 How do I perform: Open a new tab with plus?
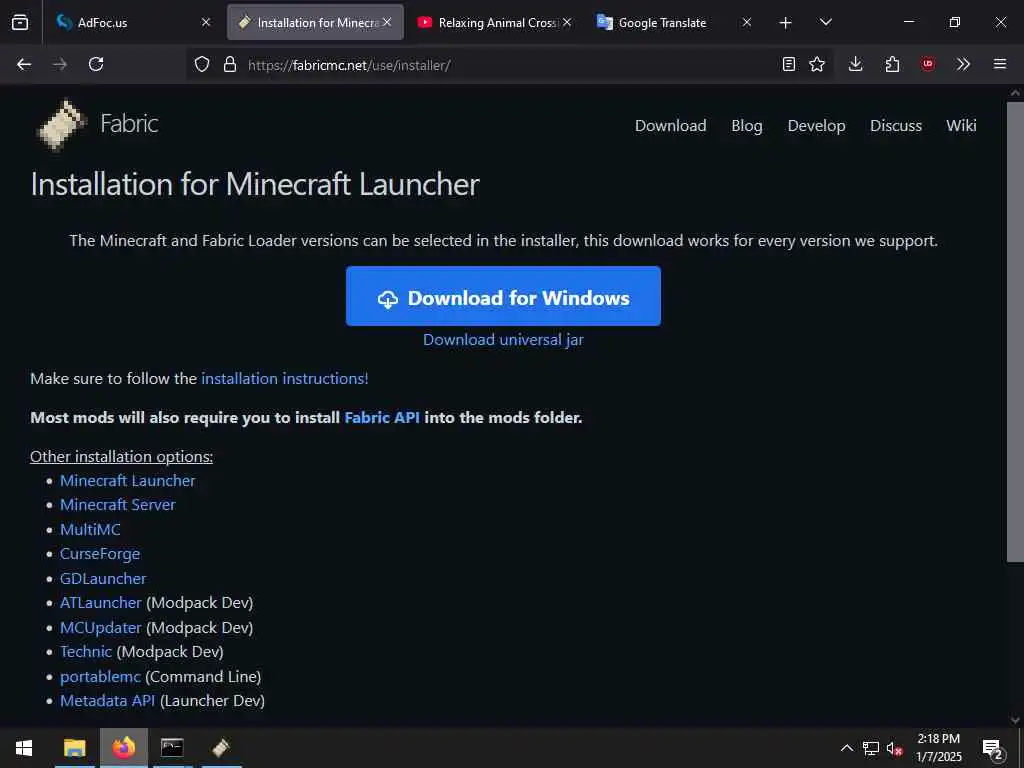point(786,23)
